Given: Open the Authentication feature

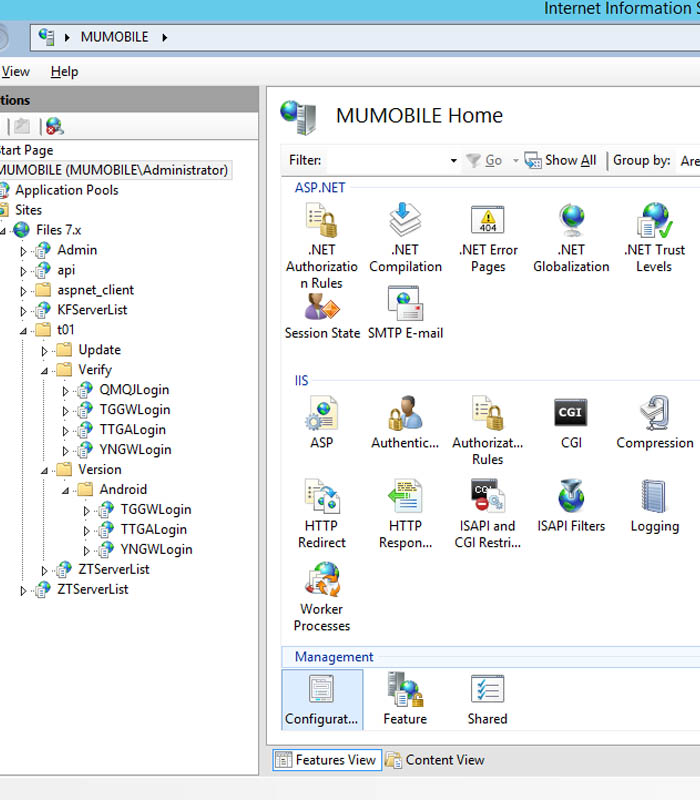Looking at the screenshot, I should [x=405, y=422].
